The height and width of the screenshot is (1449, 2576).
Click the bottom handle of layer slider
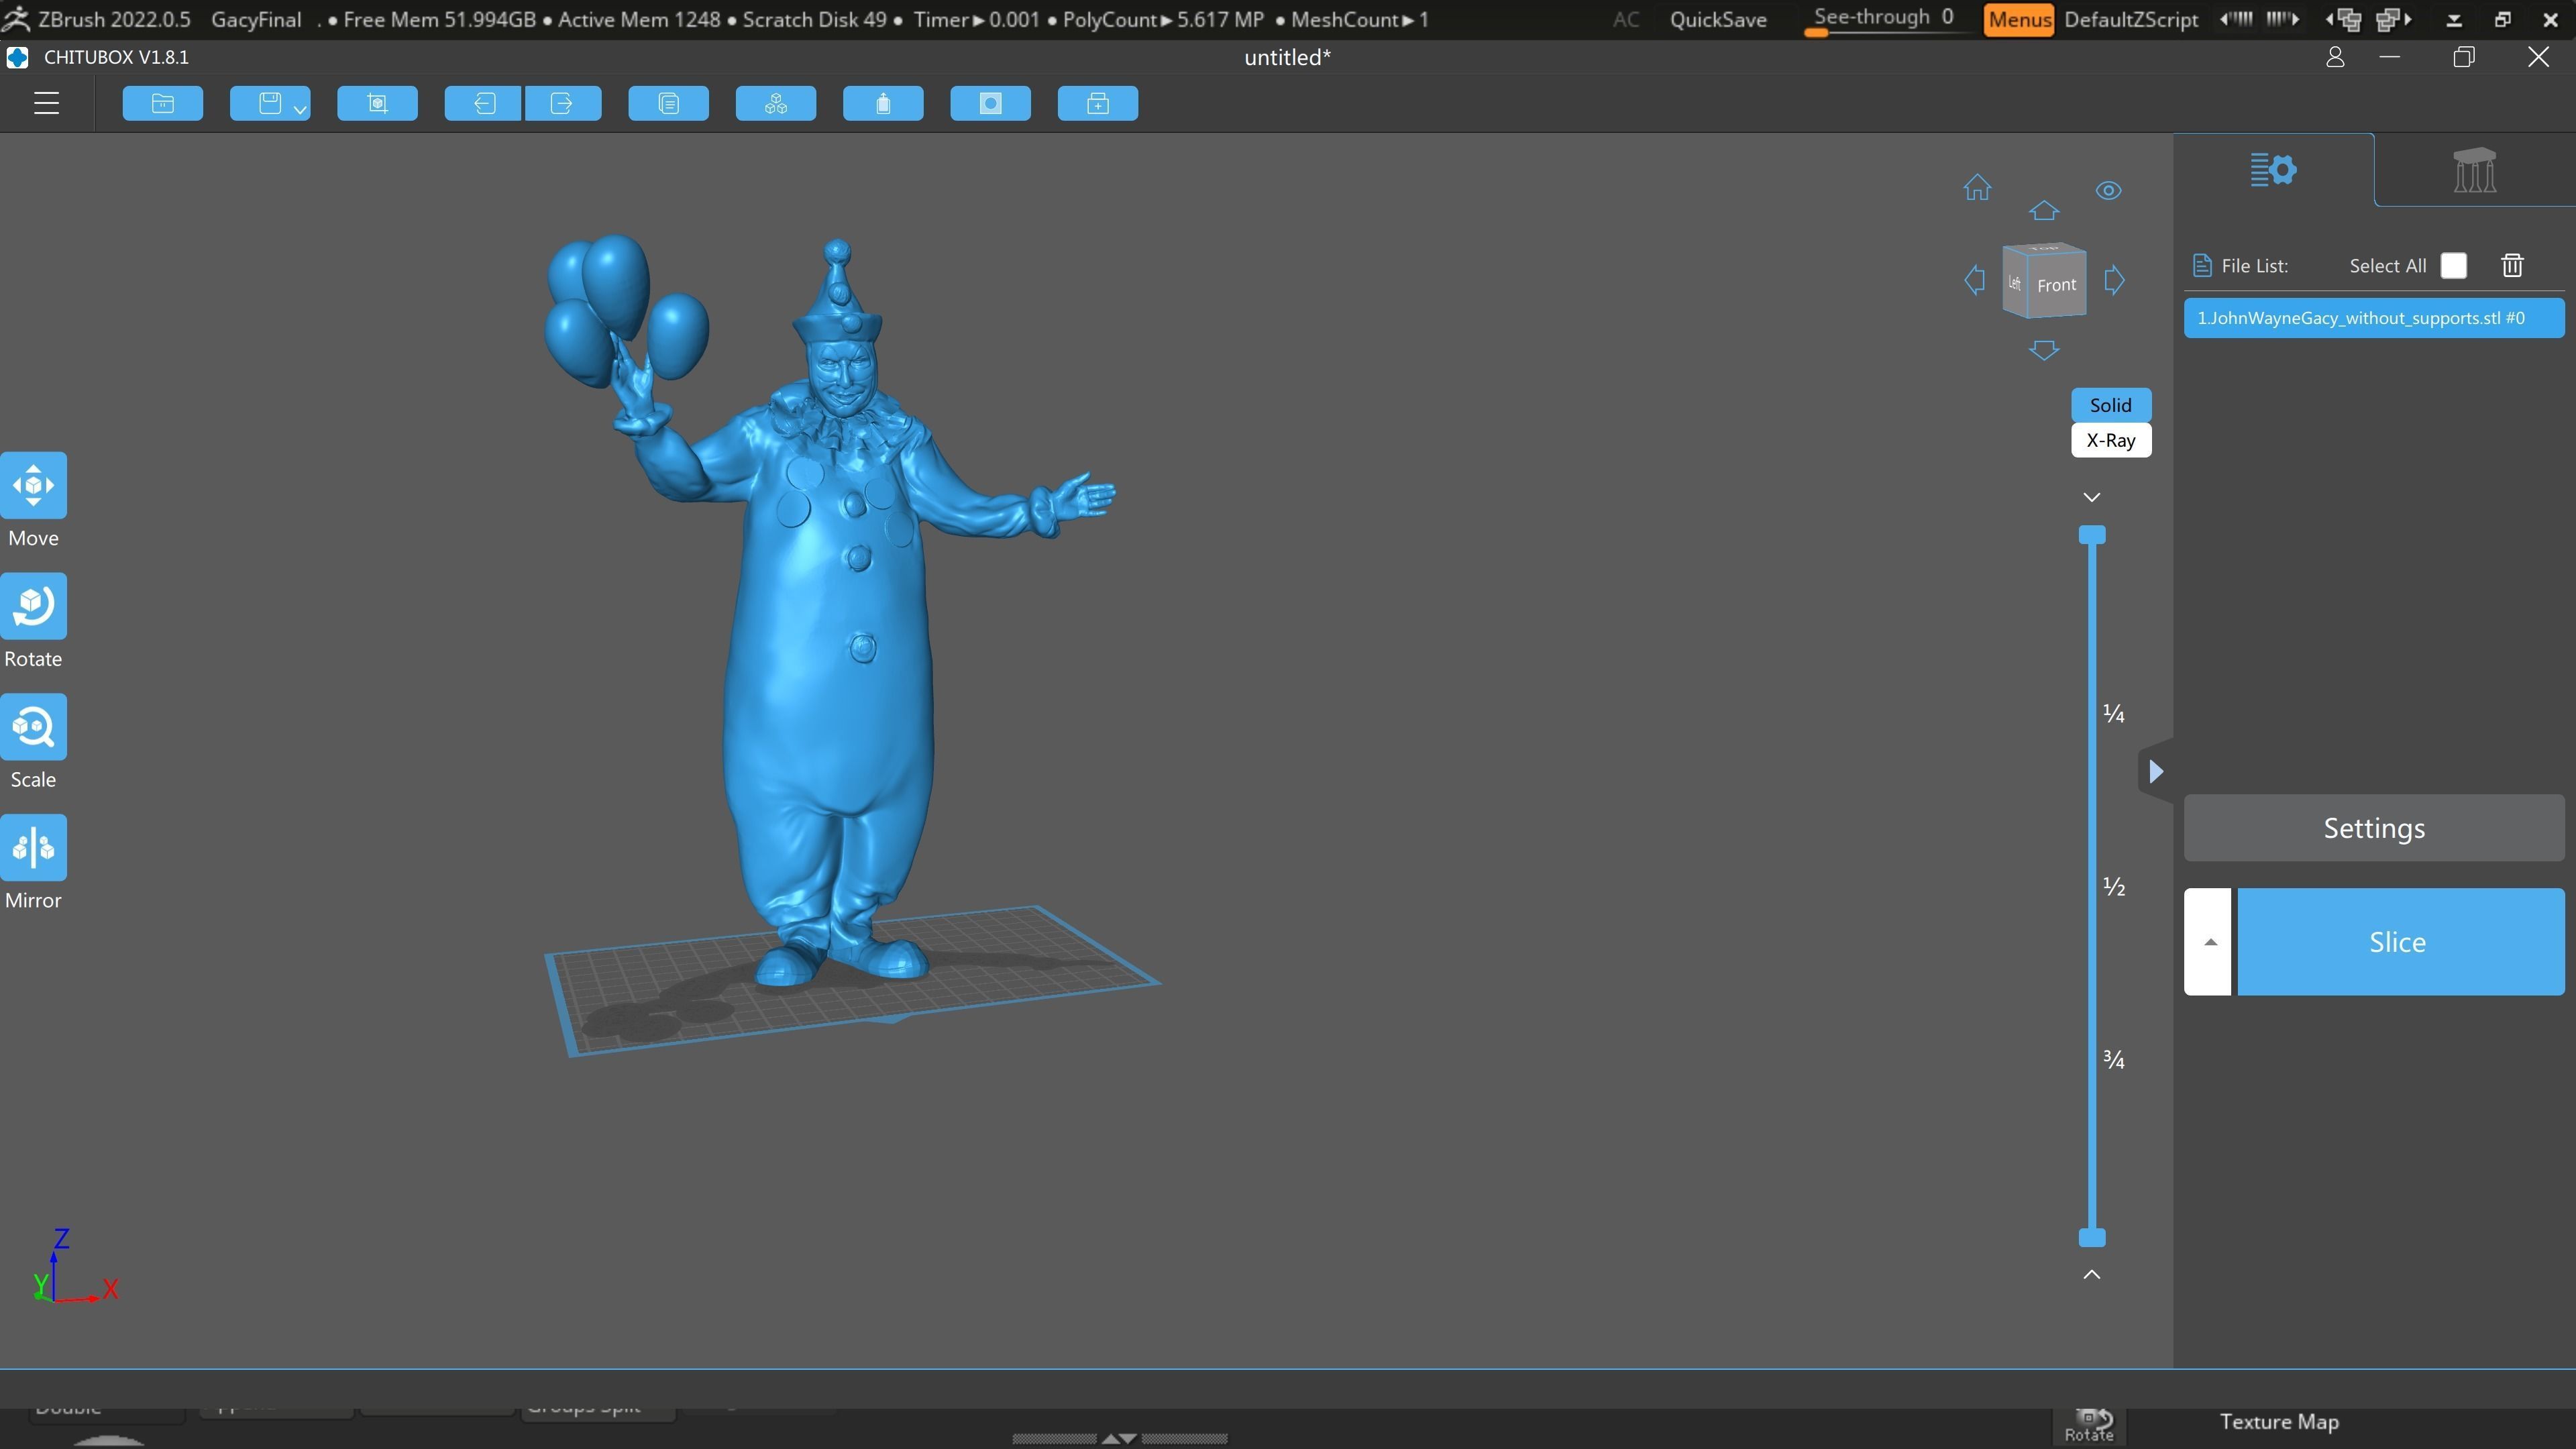[2092, 1238]
